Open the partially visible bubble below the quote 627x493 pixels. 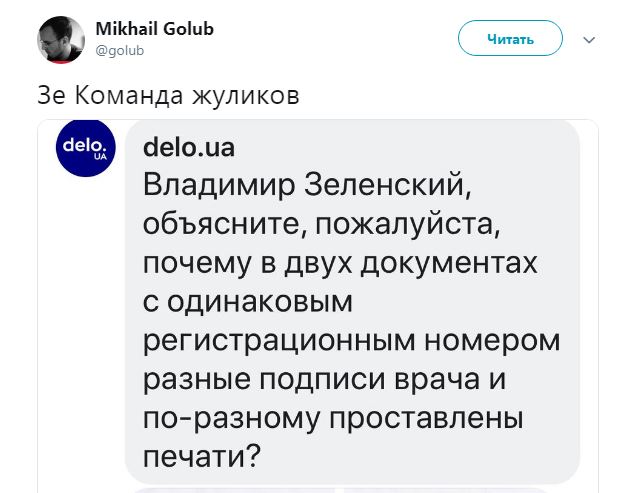pyautogui.click(x=340, y=490)
